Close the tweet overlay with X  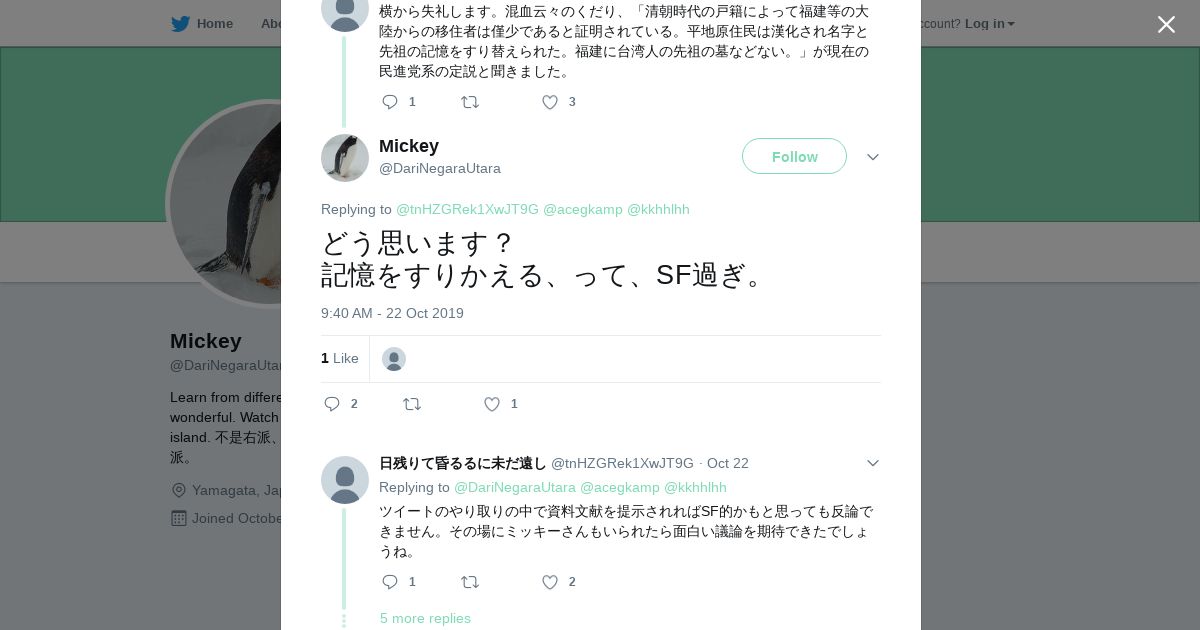(1166, 25)
